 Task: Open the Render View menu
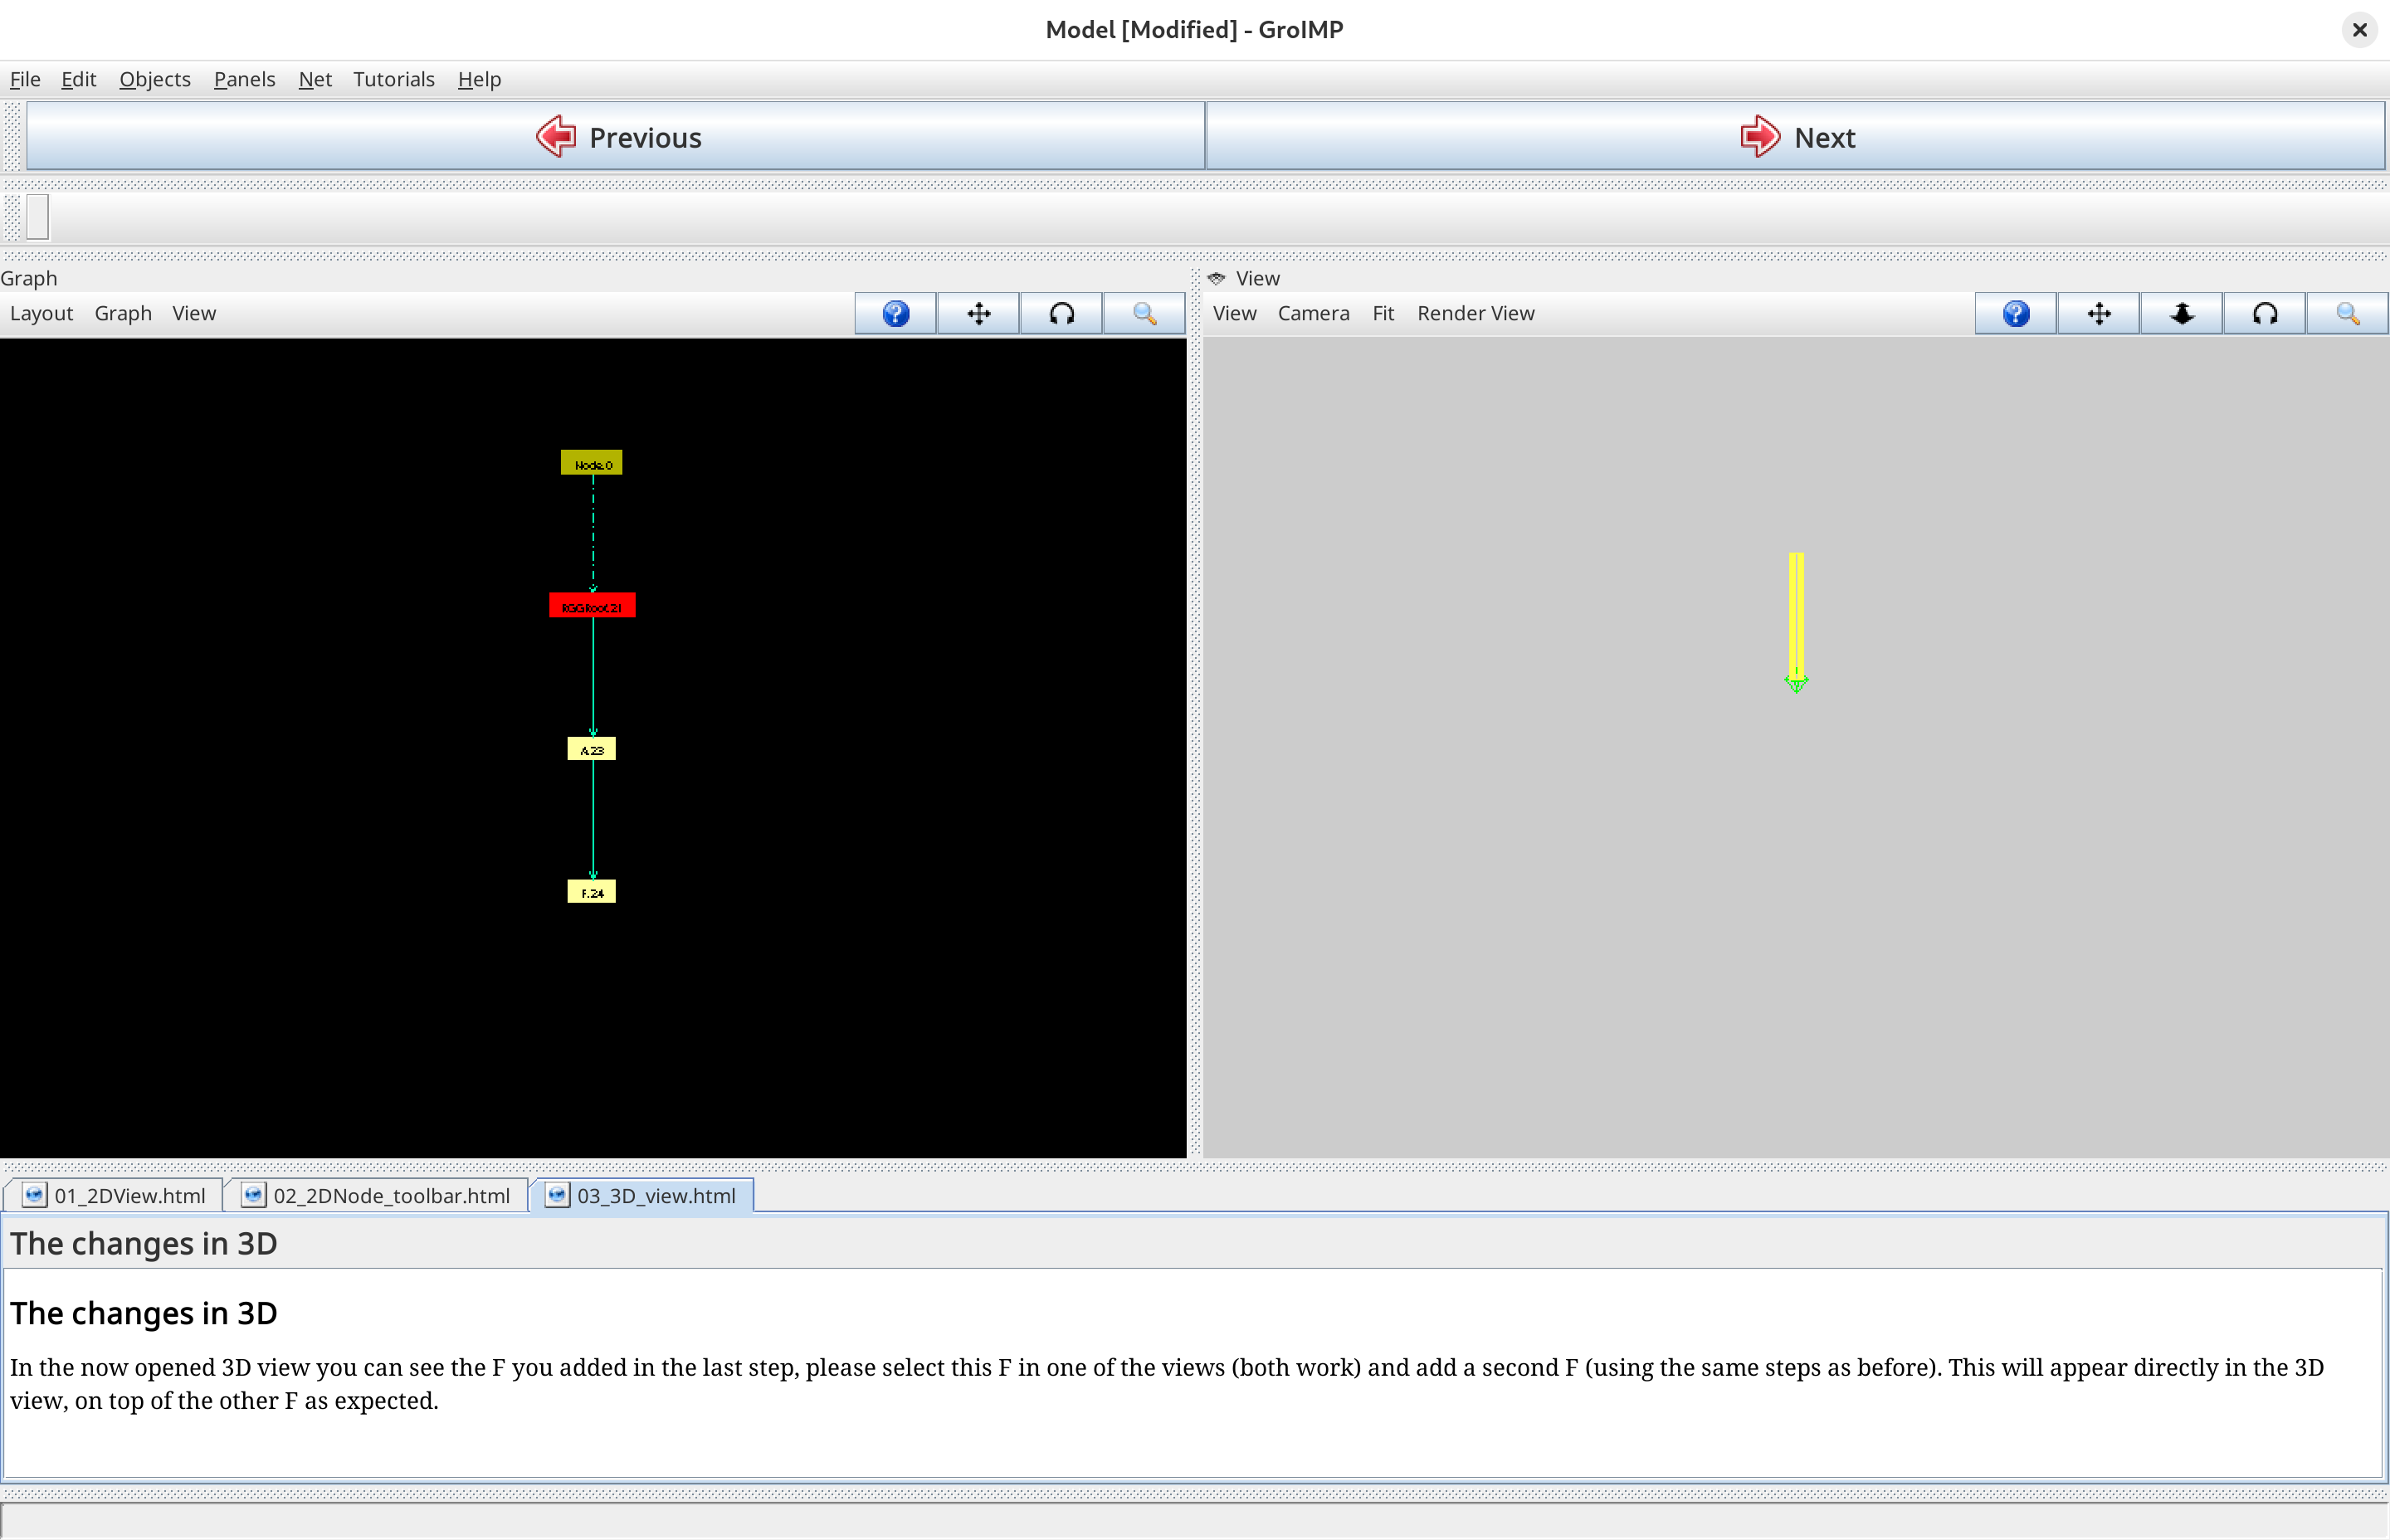(x=1474, y=314)
